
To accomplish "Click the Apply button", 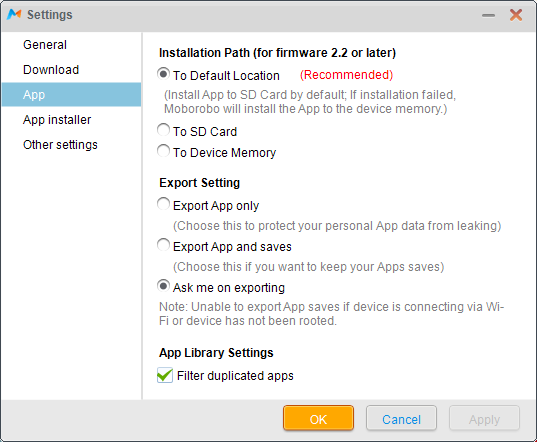I will click(x=484, y=418).
